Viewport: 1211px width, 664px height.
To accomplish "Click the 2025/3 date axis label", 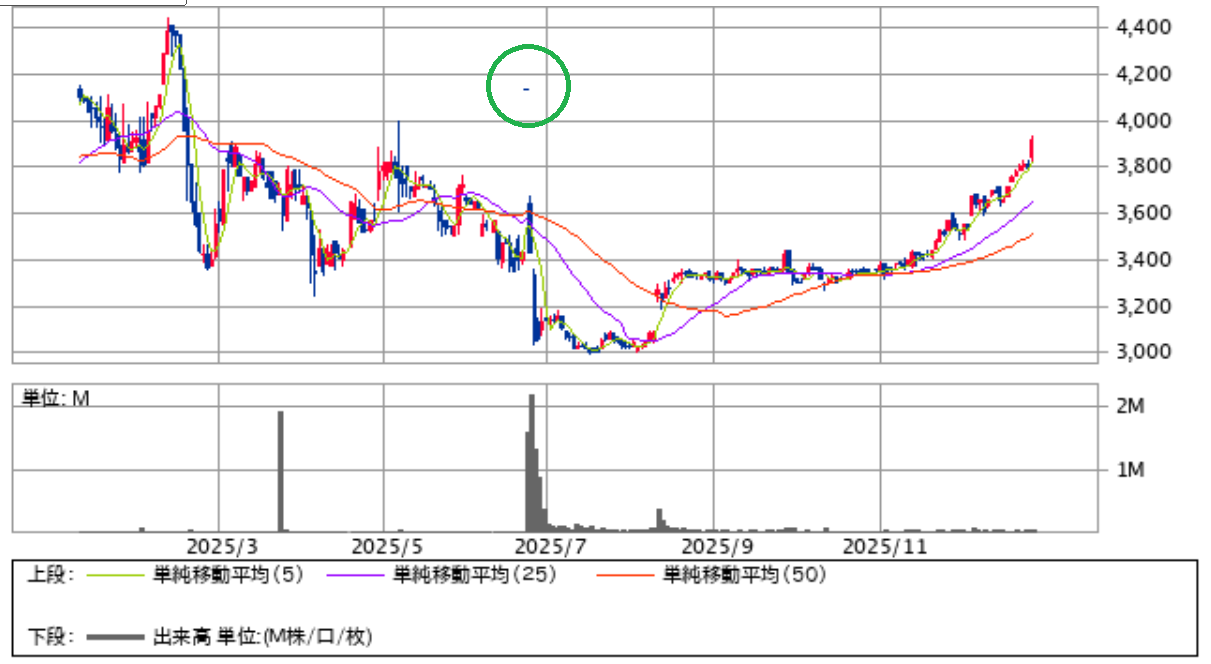I will pyautogui.click(x=217, y=548).
